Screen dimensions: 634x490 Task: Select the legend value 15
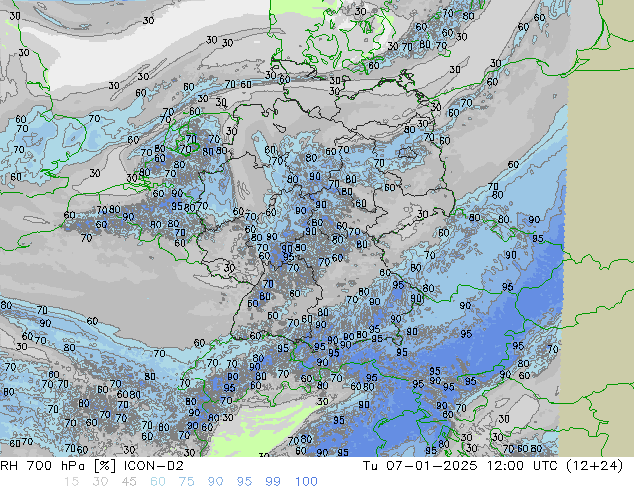pyautogui.click(x=71, y=482)
